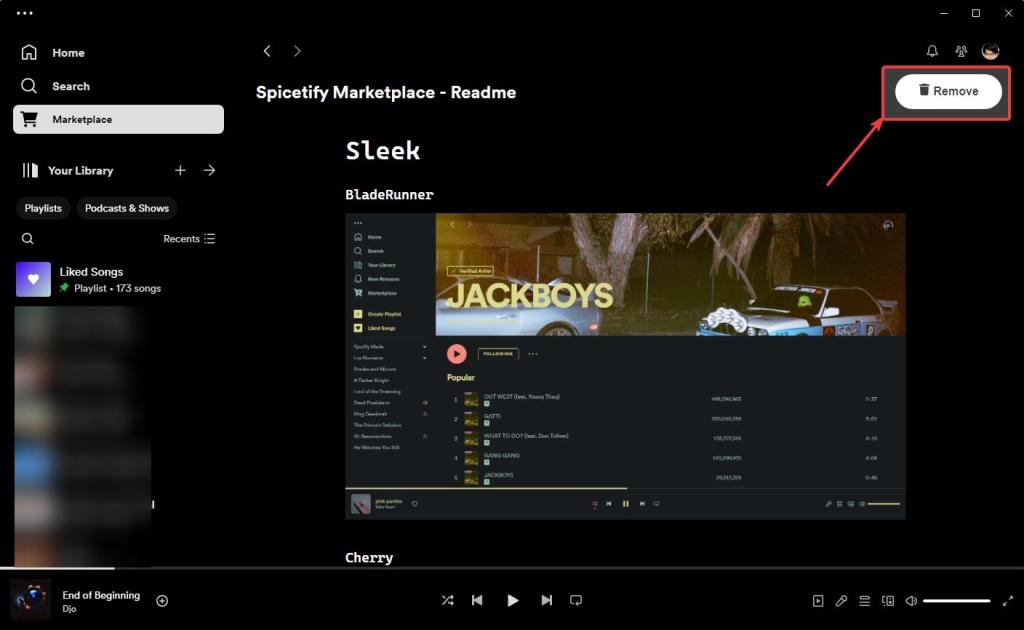1024x630 pixels.
Task: Enter full screen mode
Action: pyautogui.click(x=1008, y=601)
